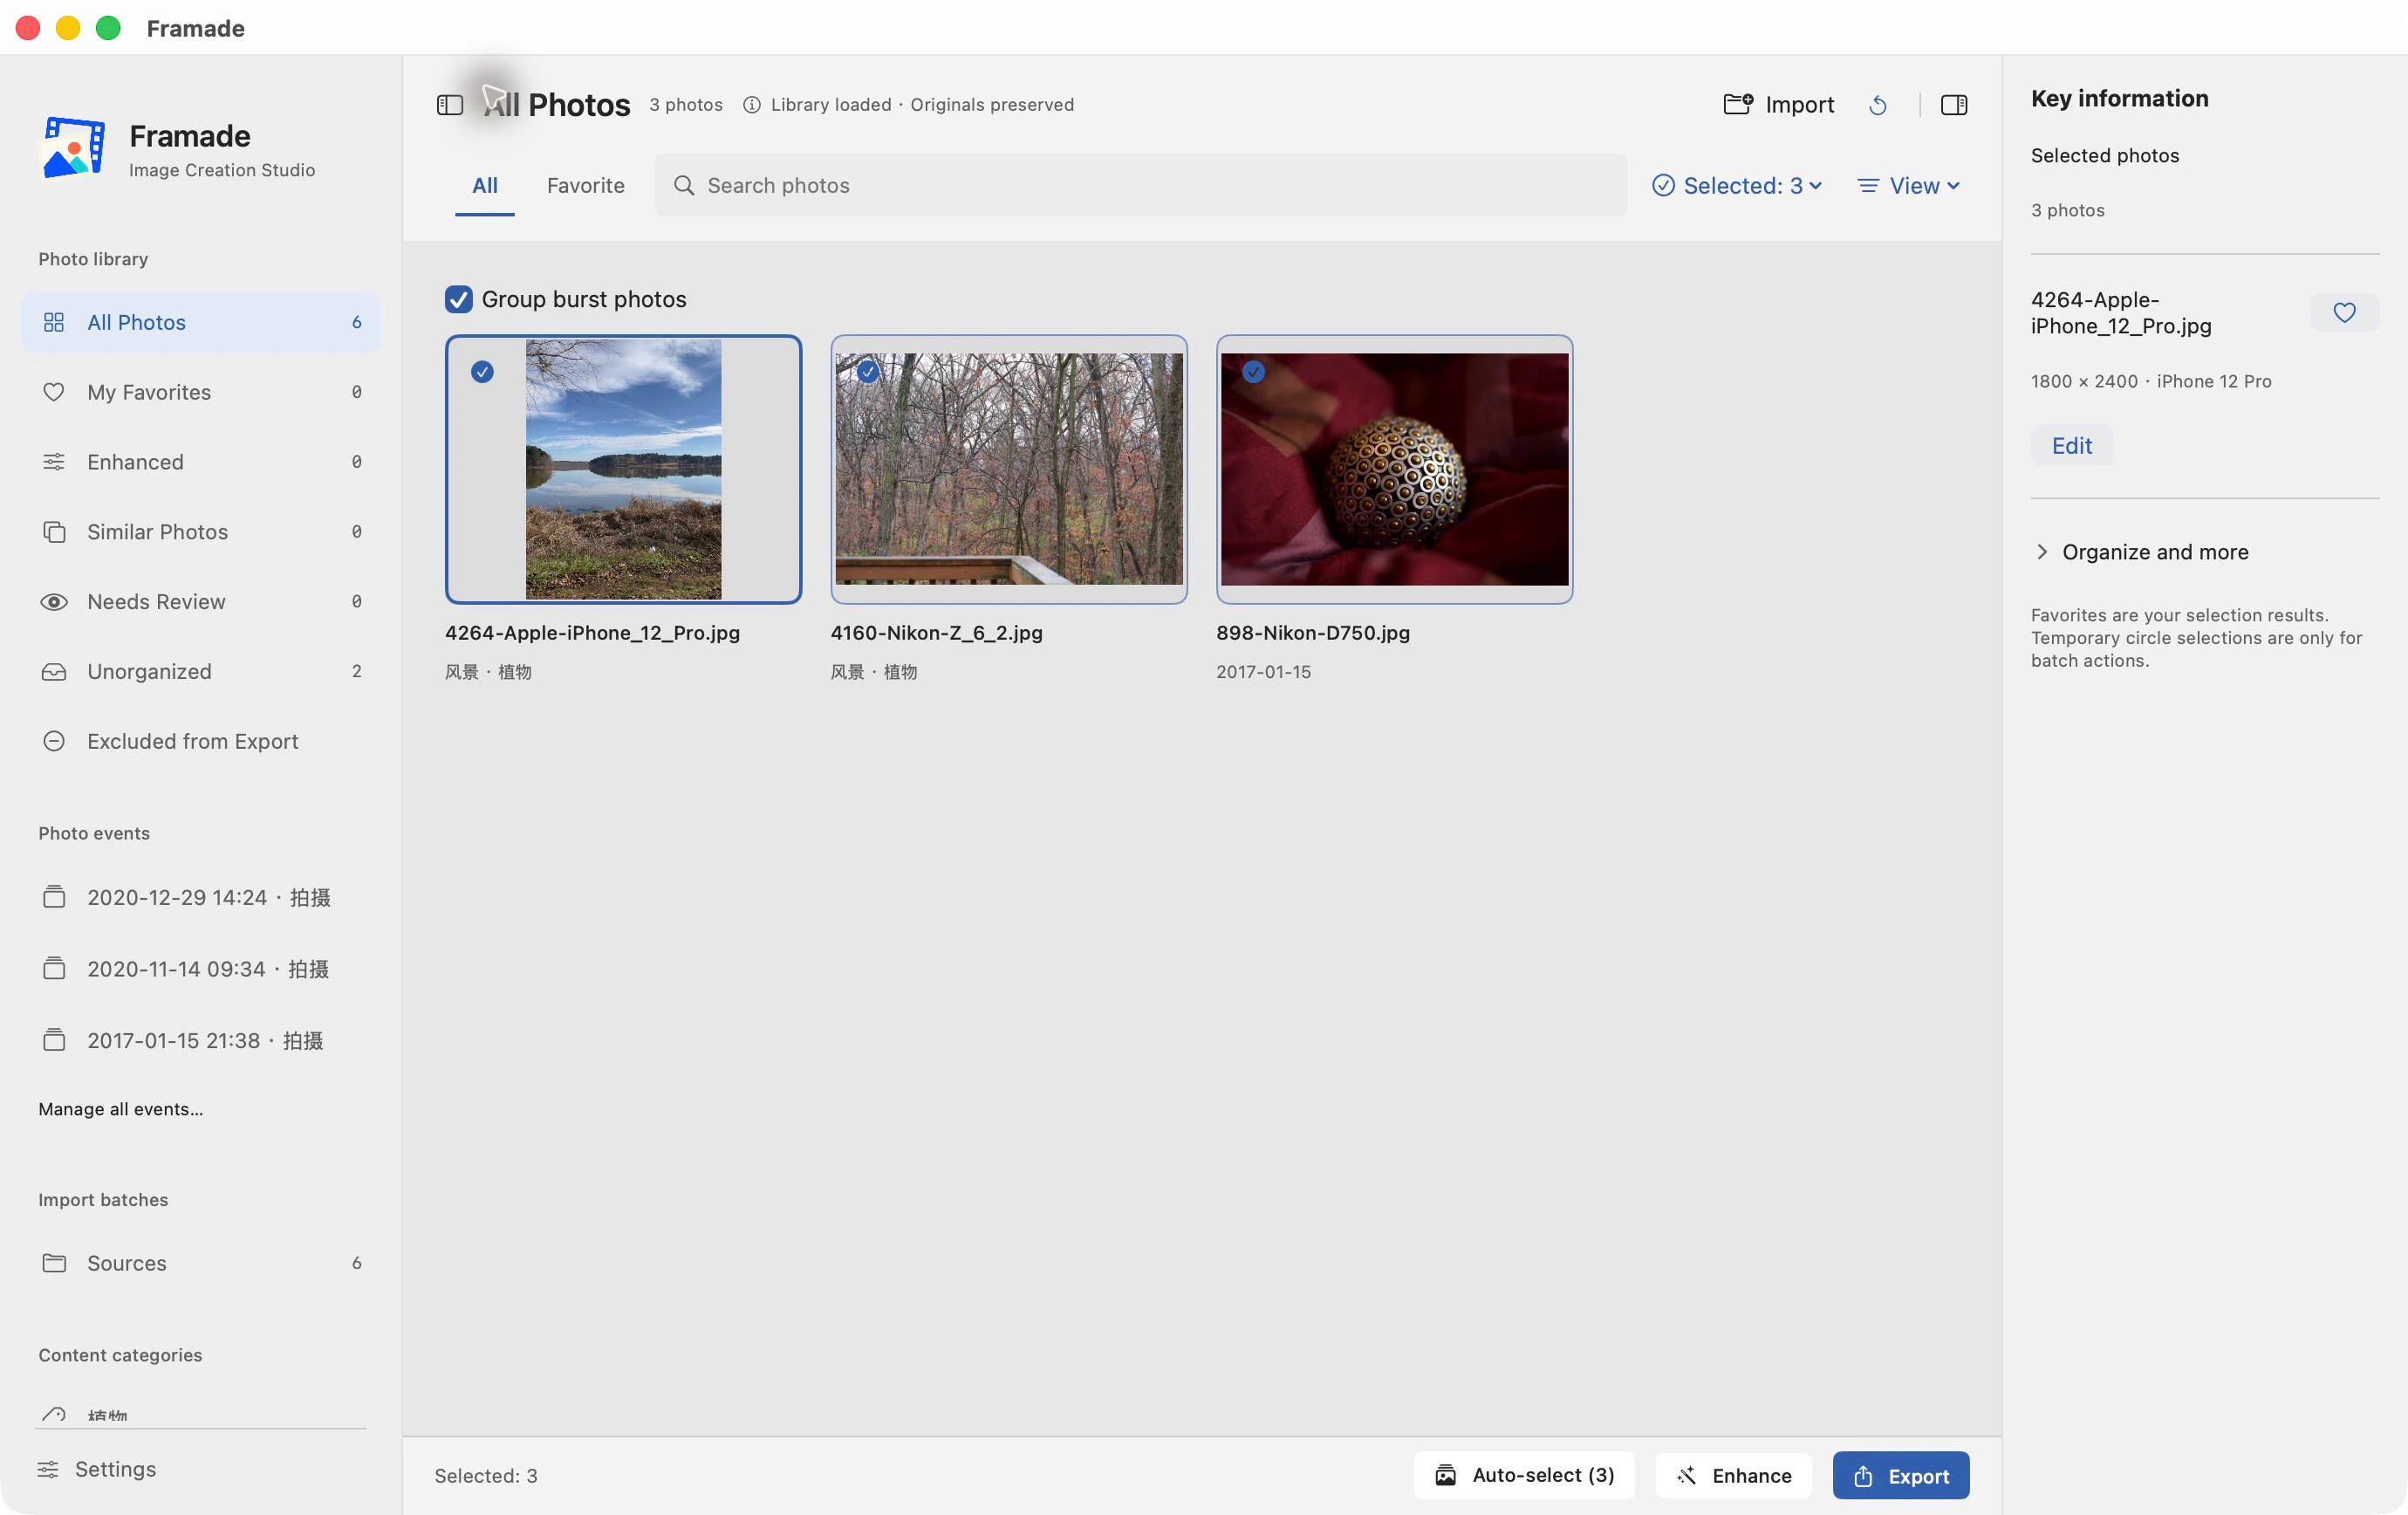Click the forest trees photo thumbnail
2408x1515 pixels.
coord(1009,470)
